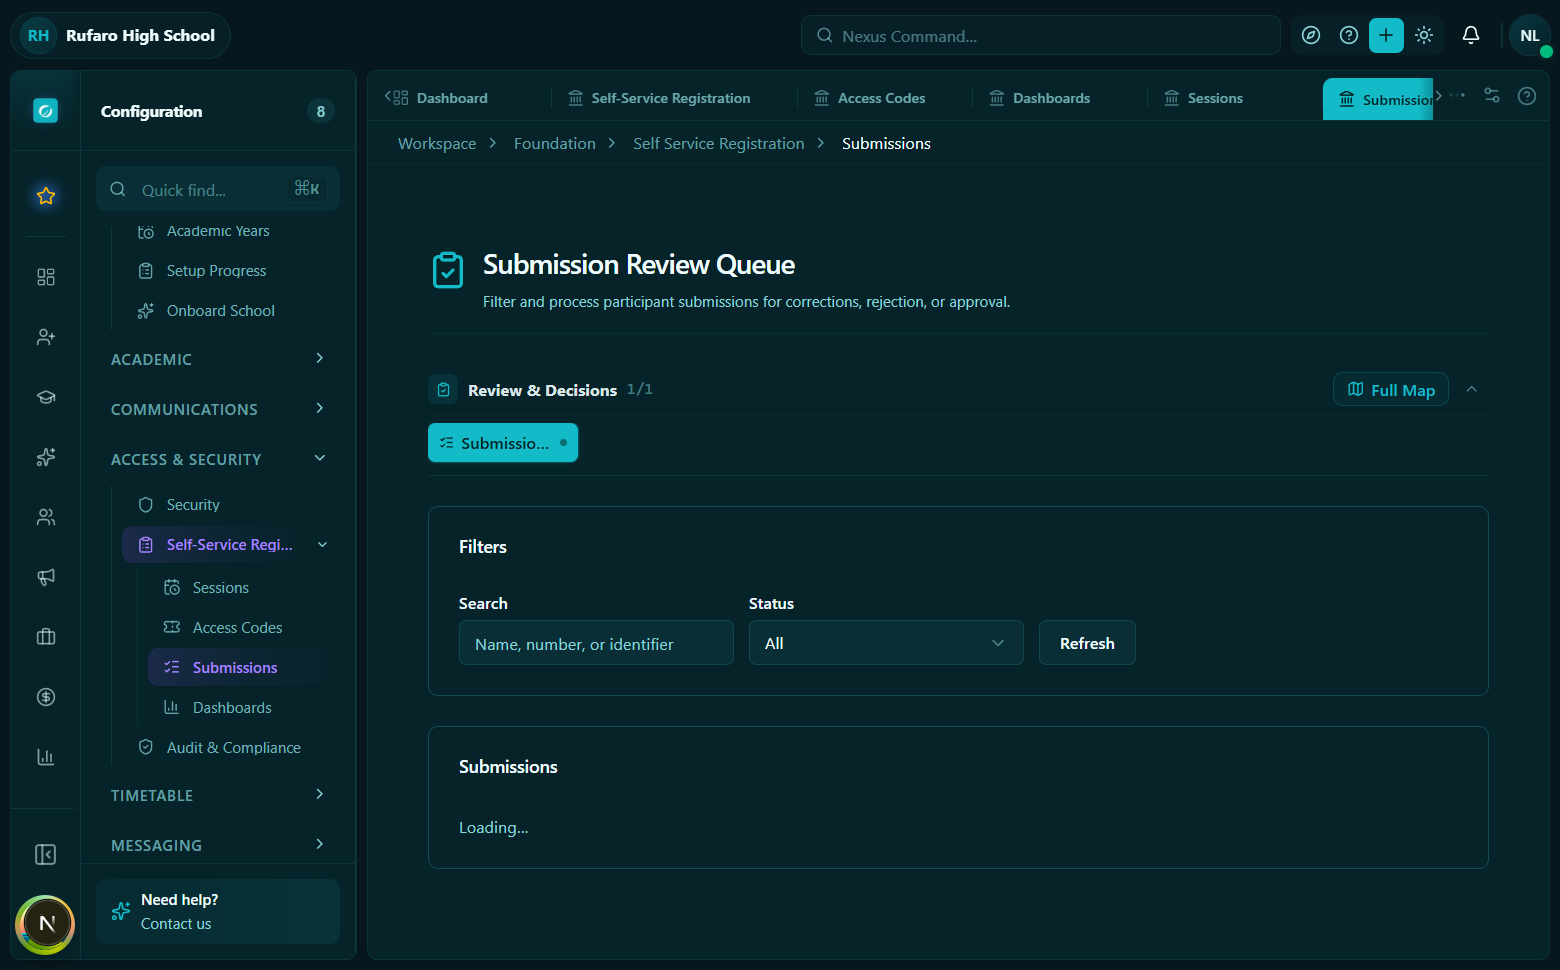Expand the ACADEMIC section
The width and height of the screenshot is (1560, 970).
click(x=218, y=359)
